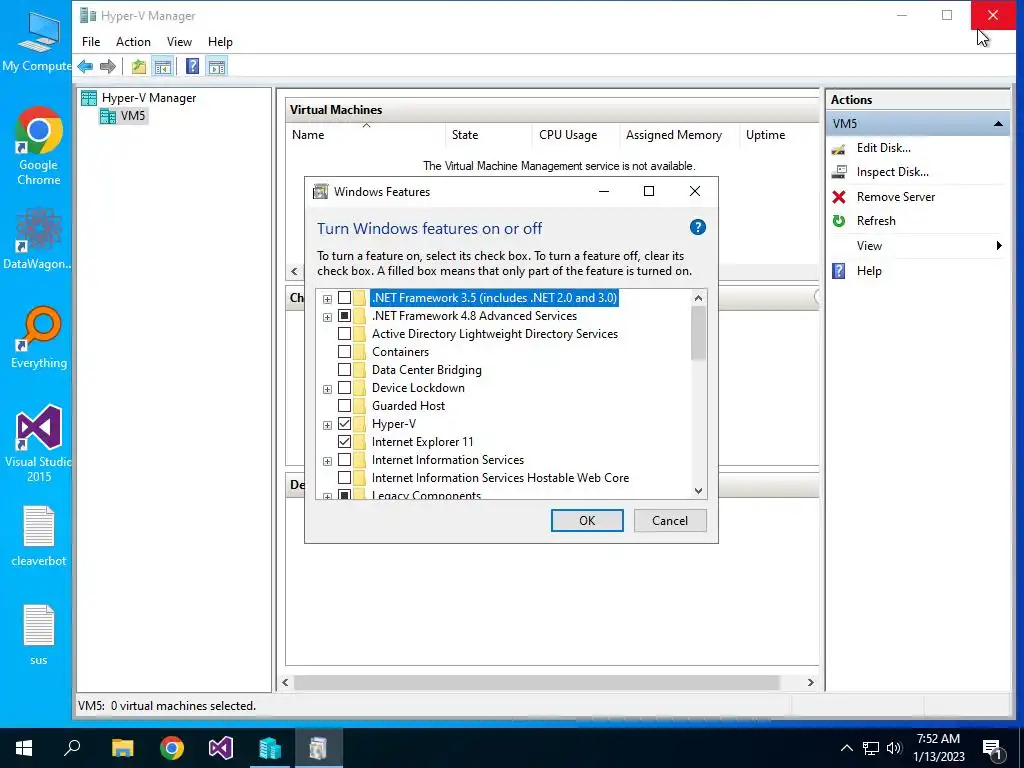Viewport: 1024px width, 768px height.
Task: Check Device Lockdown checkbox
Action: [x=344, y=388]
